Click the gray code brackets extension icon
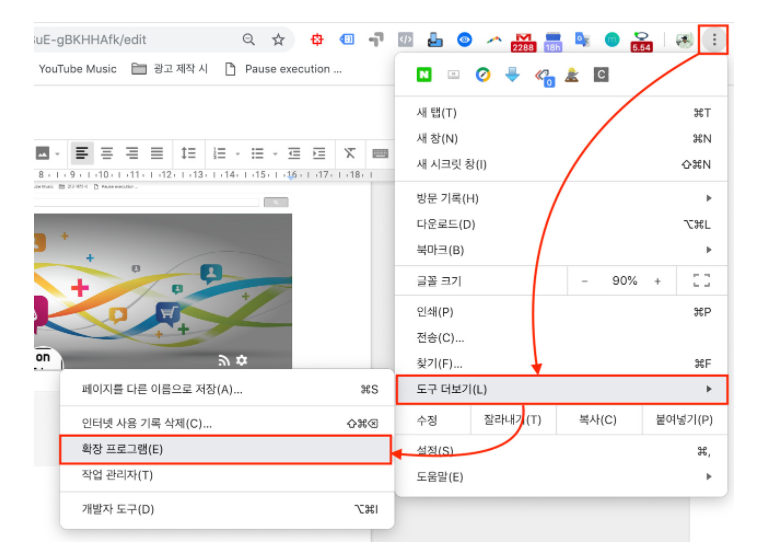The height and width of the screenshot is (558, 765). pyautogui.click(x=405, y=40)
